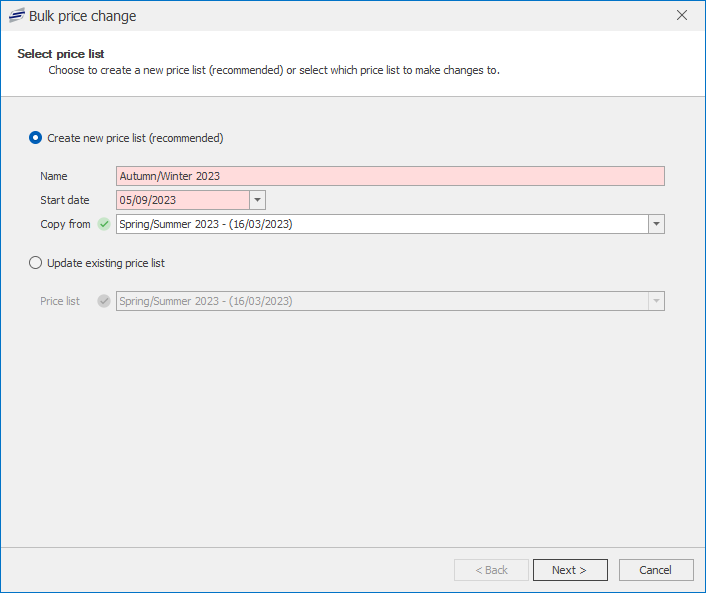Click the Start date field showing 05/09/2023
Viewport: 706px width, 593px height.
(182, 200)
